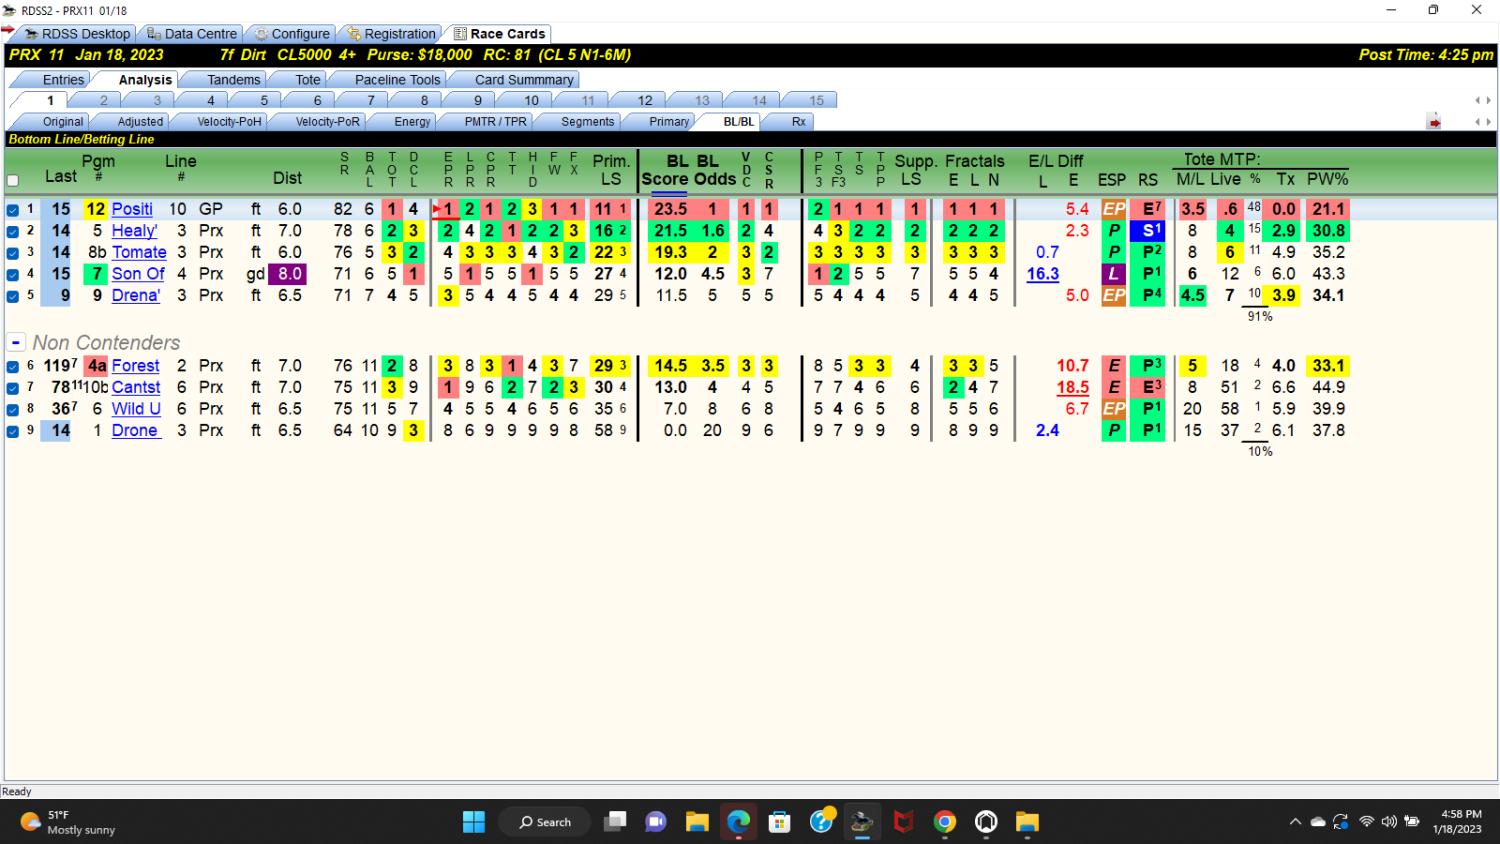
Task: Open the Healy' horse link
Action: coord(134,231)
